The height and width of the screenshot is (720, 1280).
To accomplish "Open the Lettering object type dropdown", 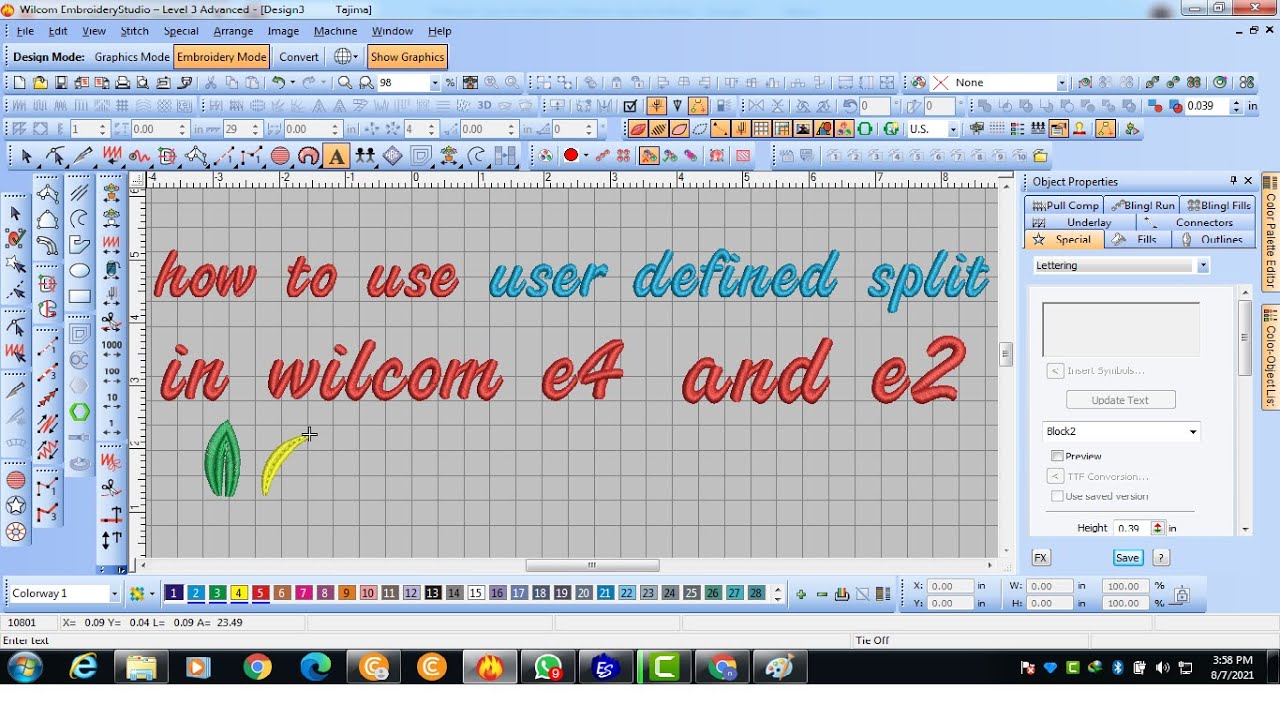I will coord(1203,266).
